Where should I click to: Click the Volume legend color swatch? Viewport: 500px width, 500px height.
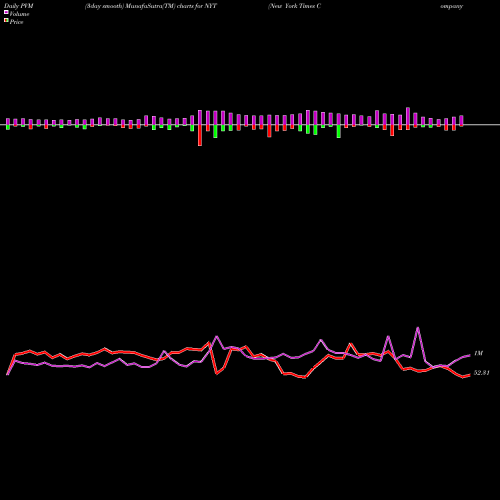[x=6, y=12]
